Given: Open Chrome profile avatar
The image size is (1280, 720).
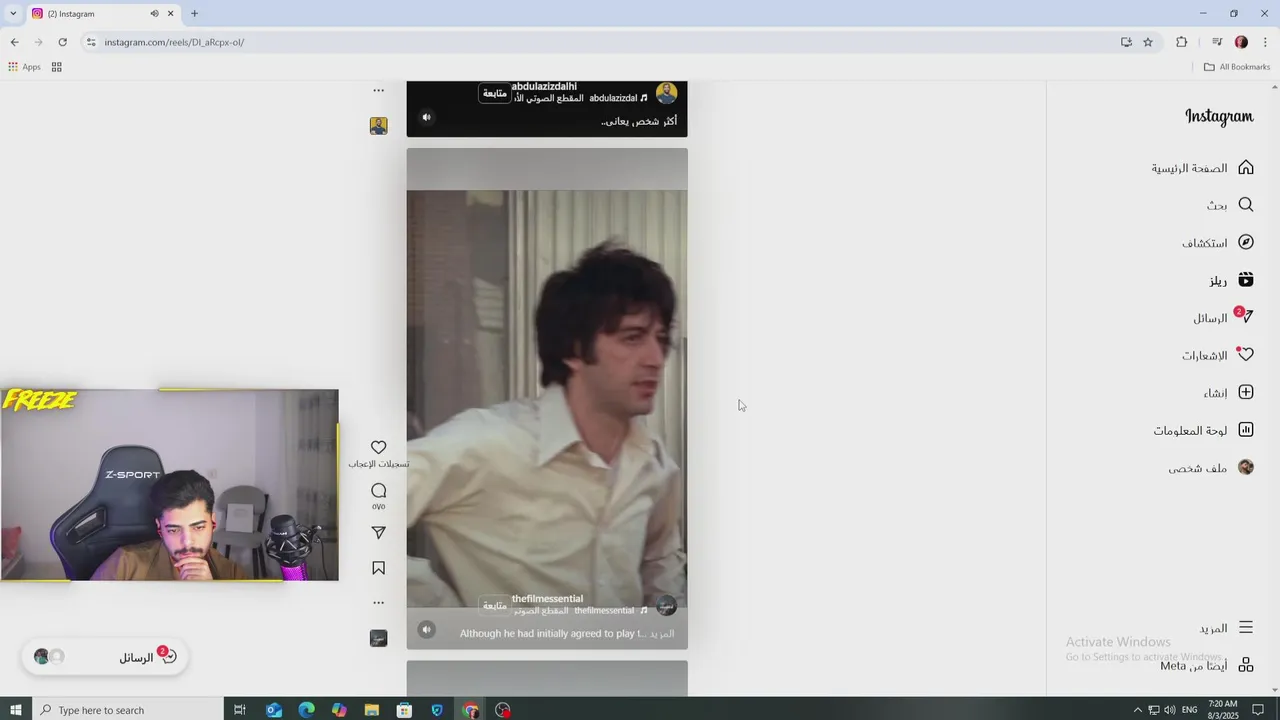Looking at the screenshot, I should point(1241,42).
